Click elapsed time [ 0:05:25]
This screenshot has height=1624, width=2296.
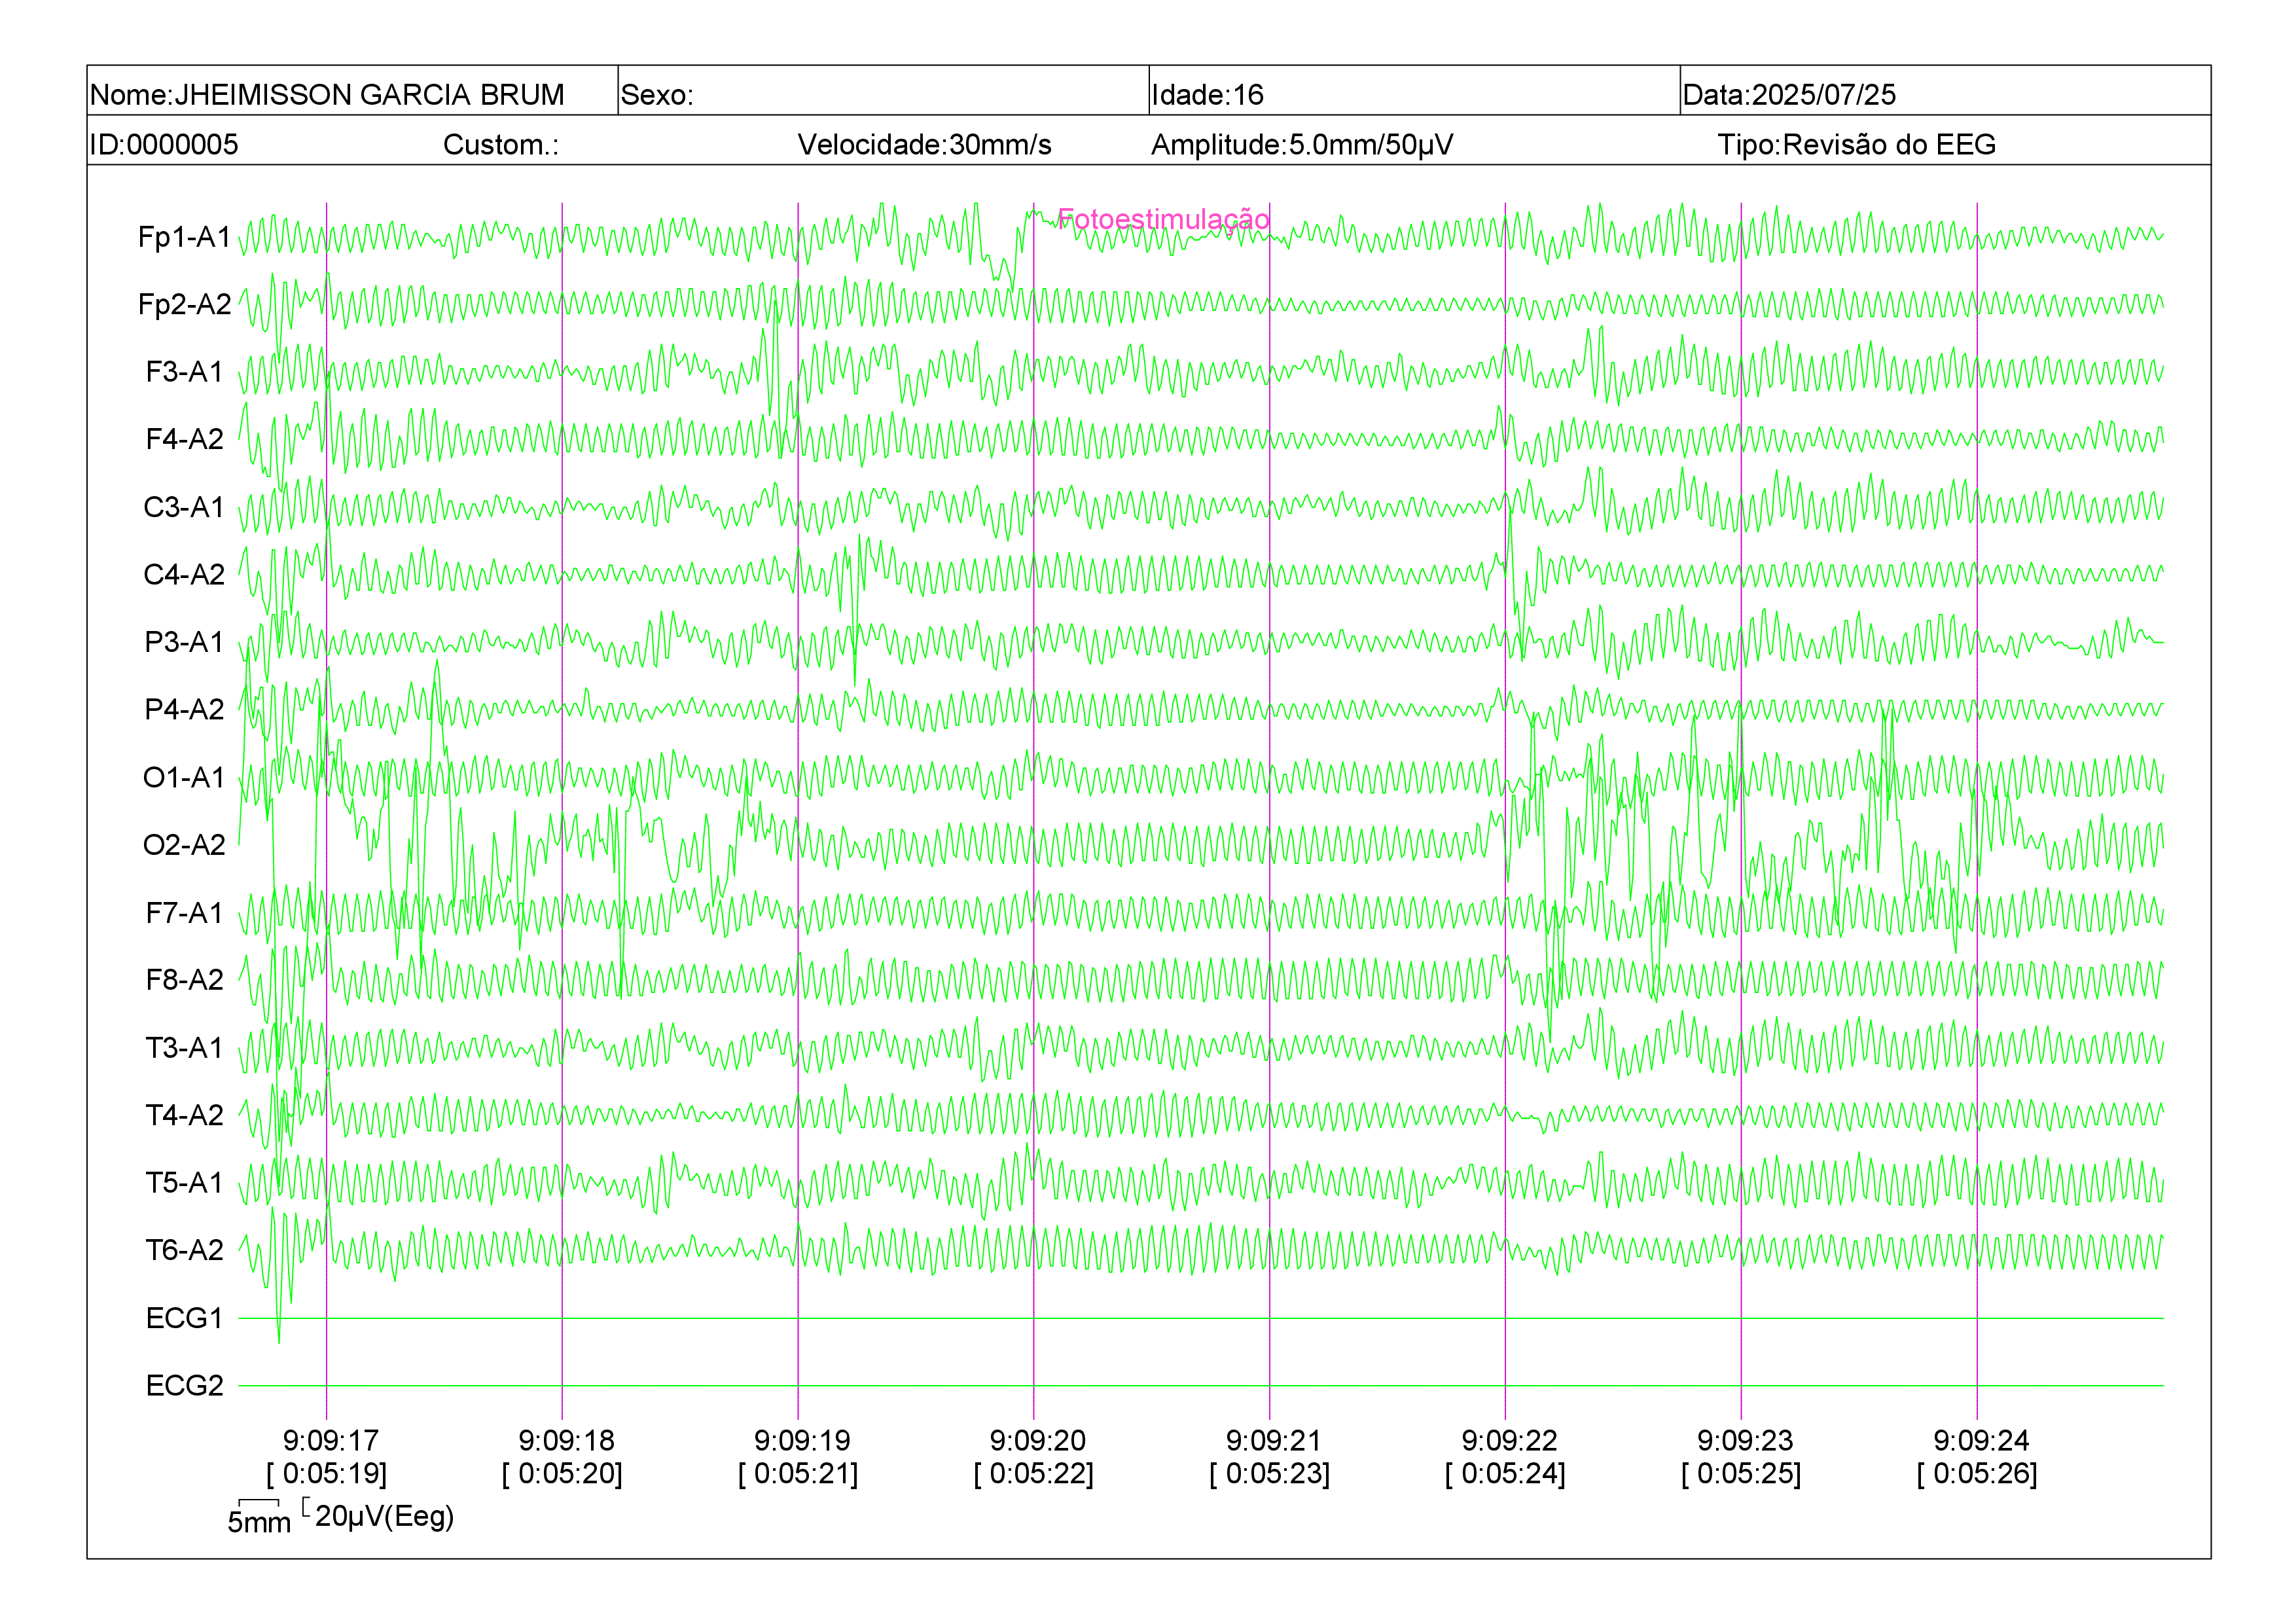pyautogui.click(x=1741, y=1473)
